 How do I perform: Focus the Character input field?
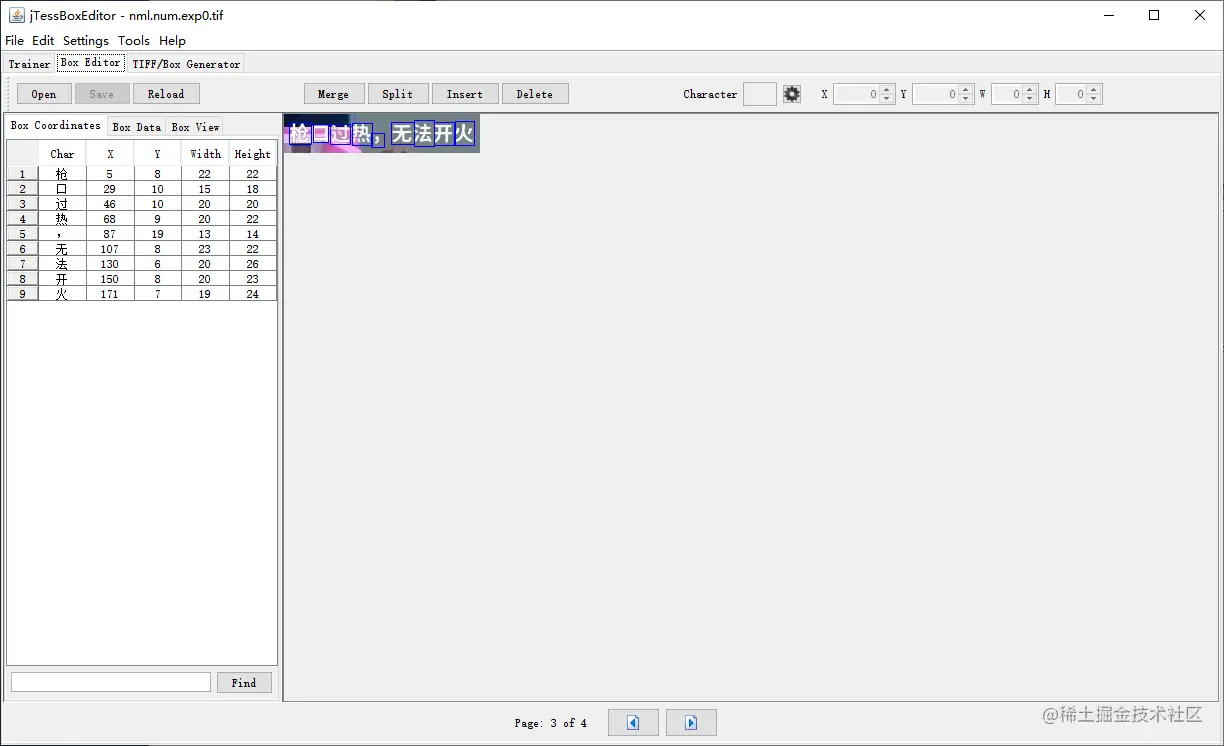[x=760, y=94]
